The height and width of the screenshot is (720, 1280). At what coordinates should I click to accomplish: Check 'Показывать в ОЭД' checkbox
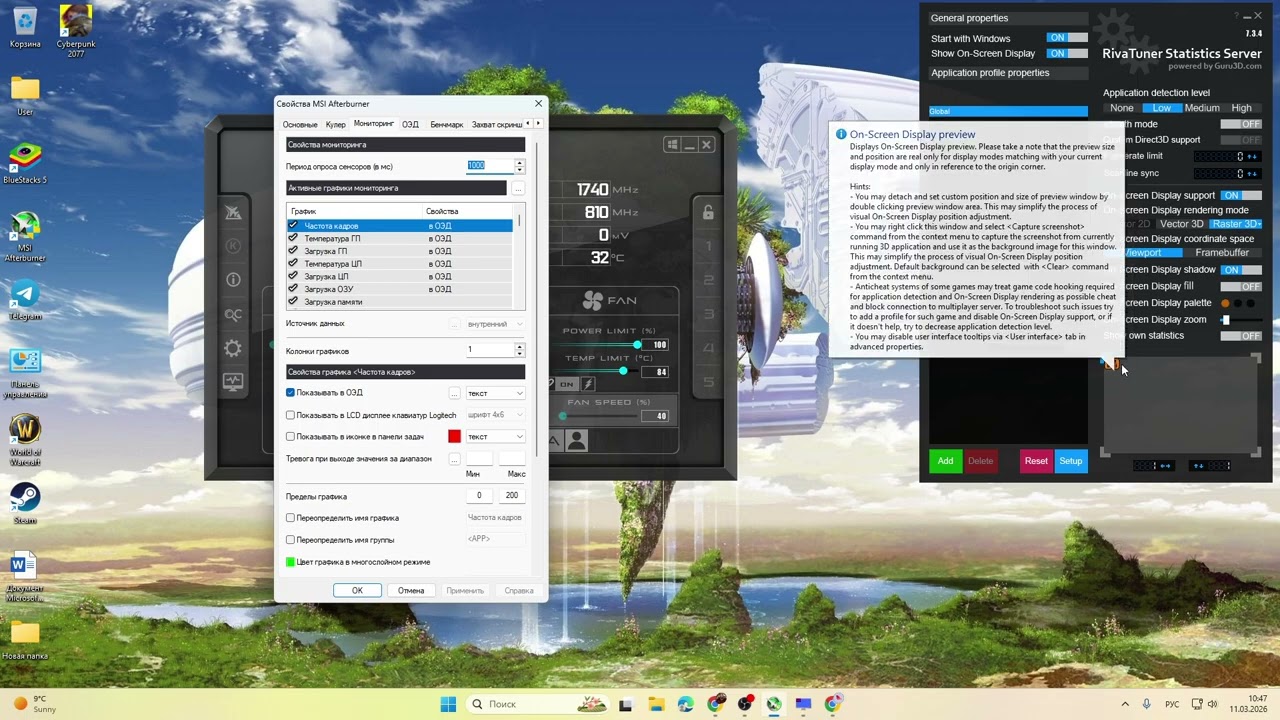[291, 393]
